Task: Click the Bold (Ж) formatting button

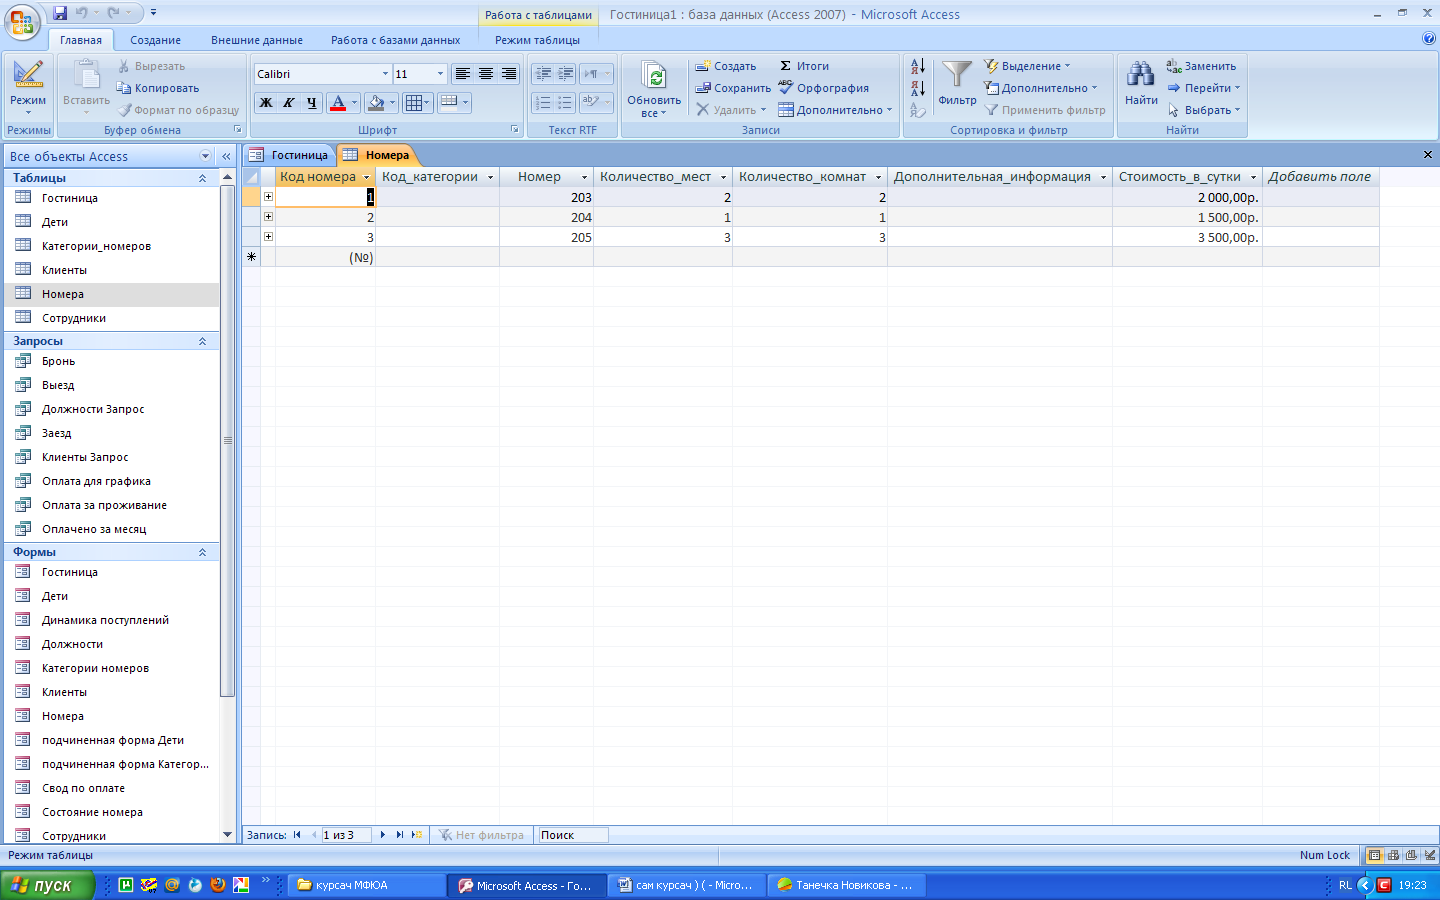Action: (265, 103)
